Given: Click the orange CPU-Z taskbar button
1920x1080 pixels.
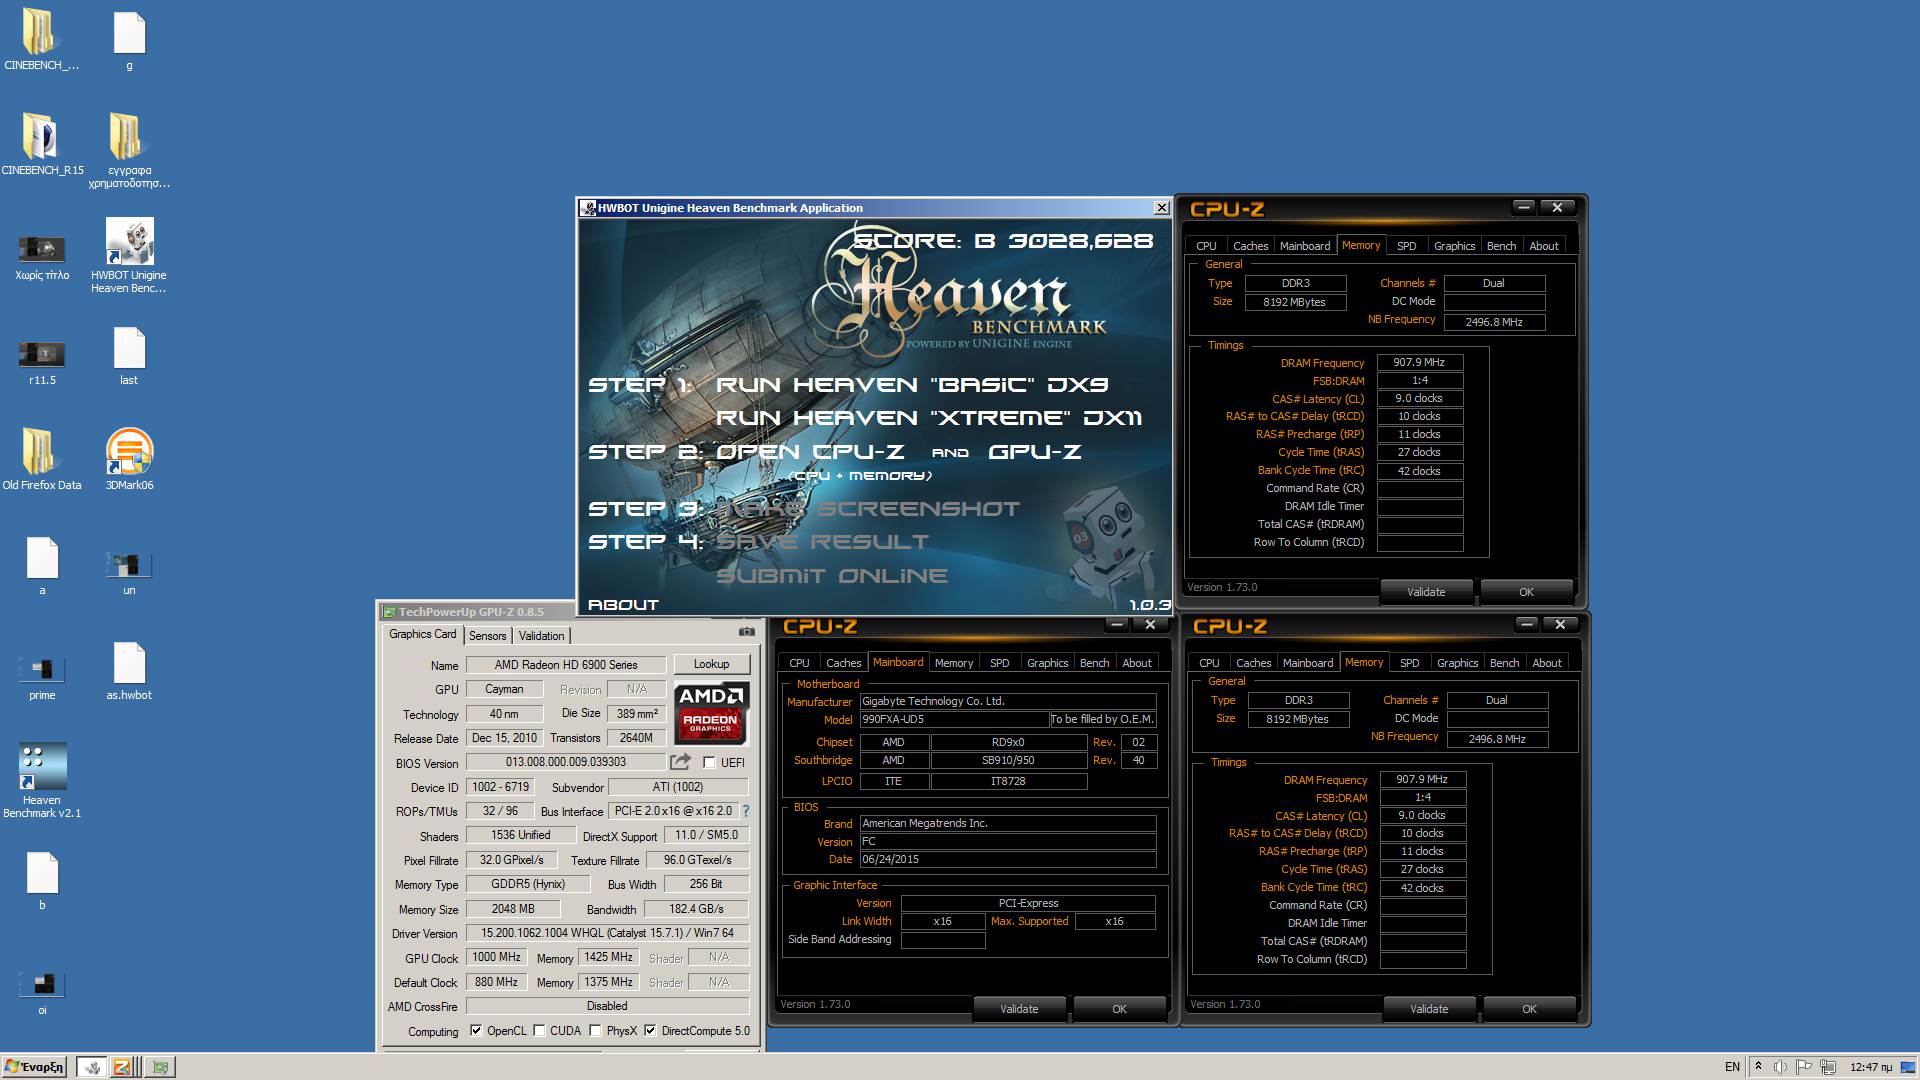Looking at the screenshot, I should click(122, 1067).
